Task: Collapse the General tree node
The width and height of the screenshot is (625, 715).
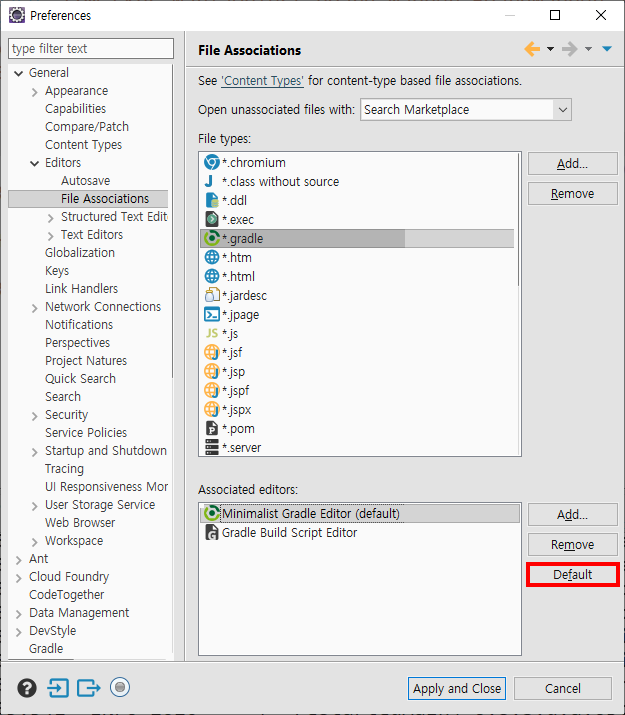Action: pos(18,73)
